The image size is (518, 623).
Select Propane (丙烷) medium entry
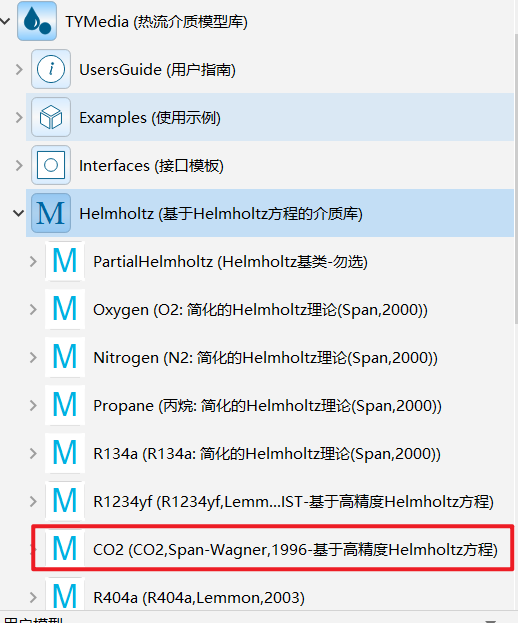[267, 406]
